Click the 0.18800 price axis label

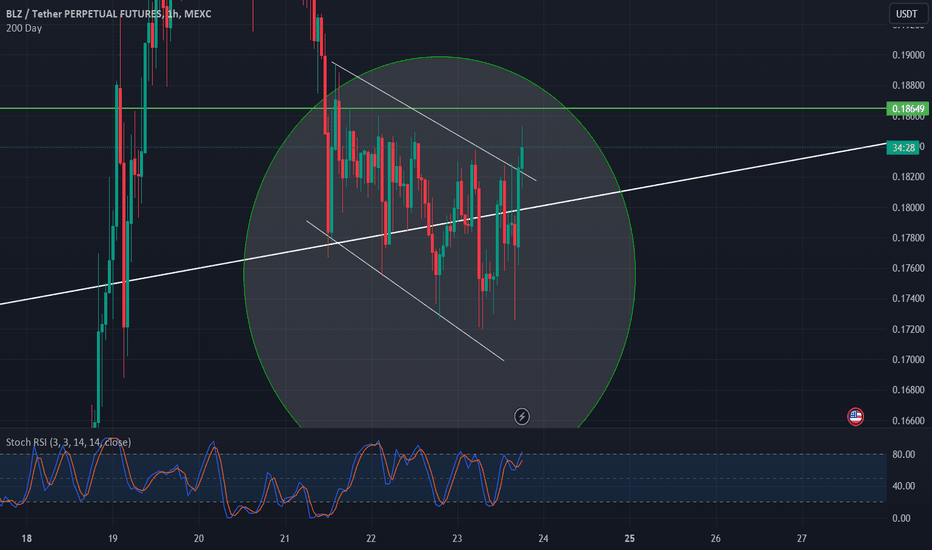pyautogui.click(x=908, y=86)
